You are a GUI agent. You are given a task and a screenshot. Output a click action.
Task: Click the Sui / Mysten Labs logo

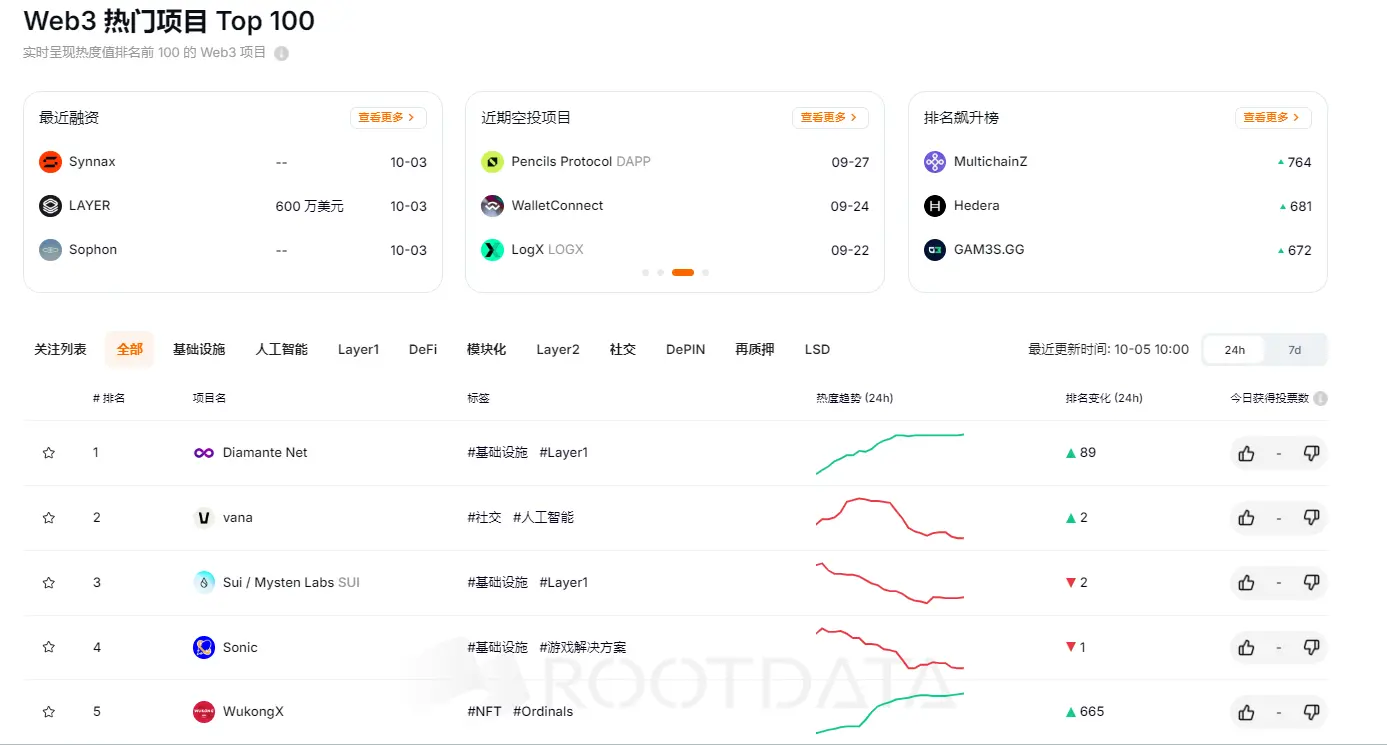[204, 582]
